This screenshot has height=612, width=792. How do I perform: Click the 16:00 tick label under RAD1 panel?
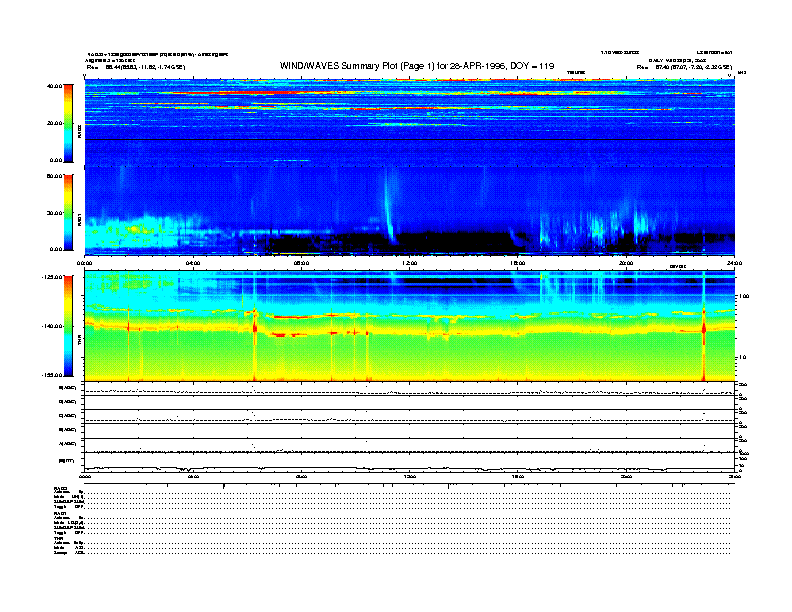click(518, 263)
